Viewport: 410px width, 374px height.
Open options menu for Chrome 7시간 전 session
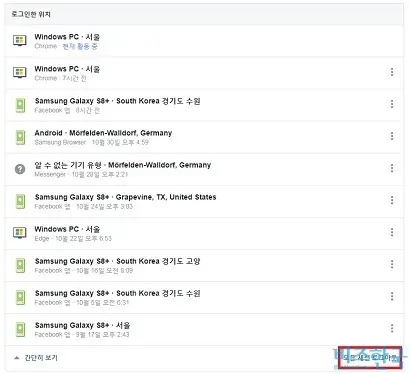point(392,72)
